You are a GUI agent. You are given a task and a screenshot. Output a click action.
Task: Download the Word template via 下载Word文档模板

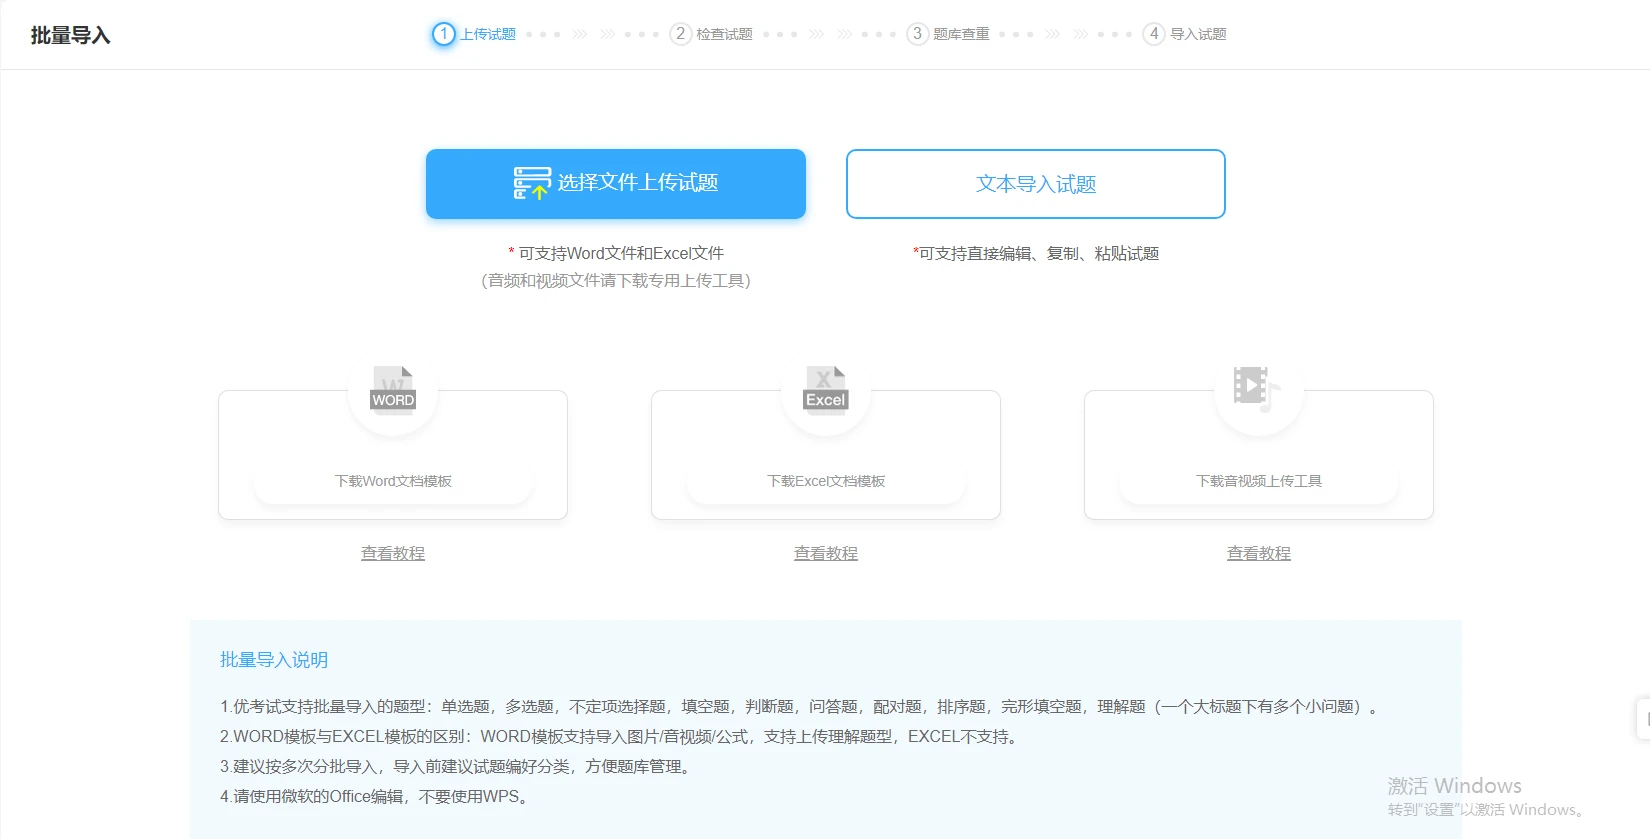(x=393, y=481)
